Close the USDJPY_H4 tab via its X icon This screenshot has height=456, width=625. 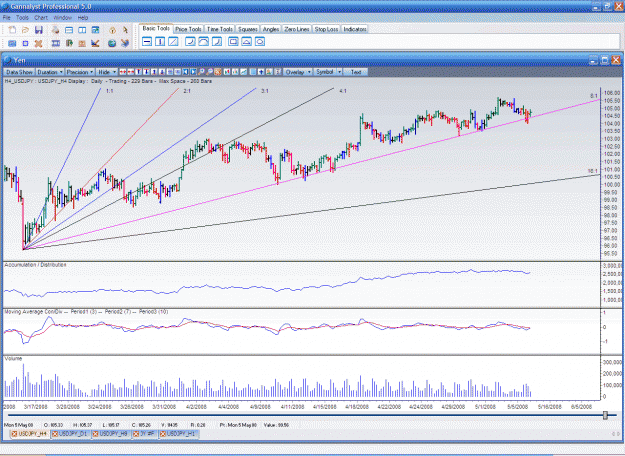[14, 434]
